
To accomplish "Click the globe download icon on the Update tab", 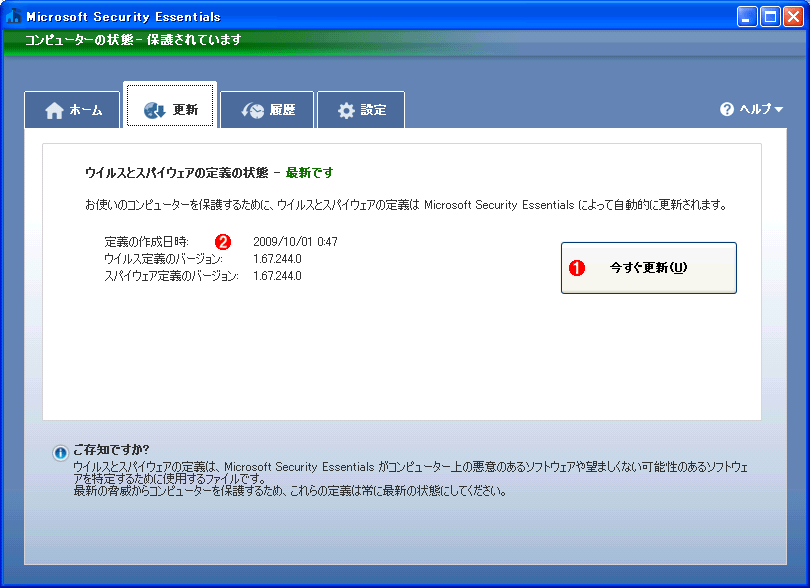I will coord(154,110).
